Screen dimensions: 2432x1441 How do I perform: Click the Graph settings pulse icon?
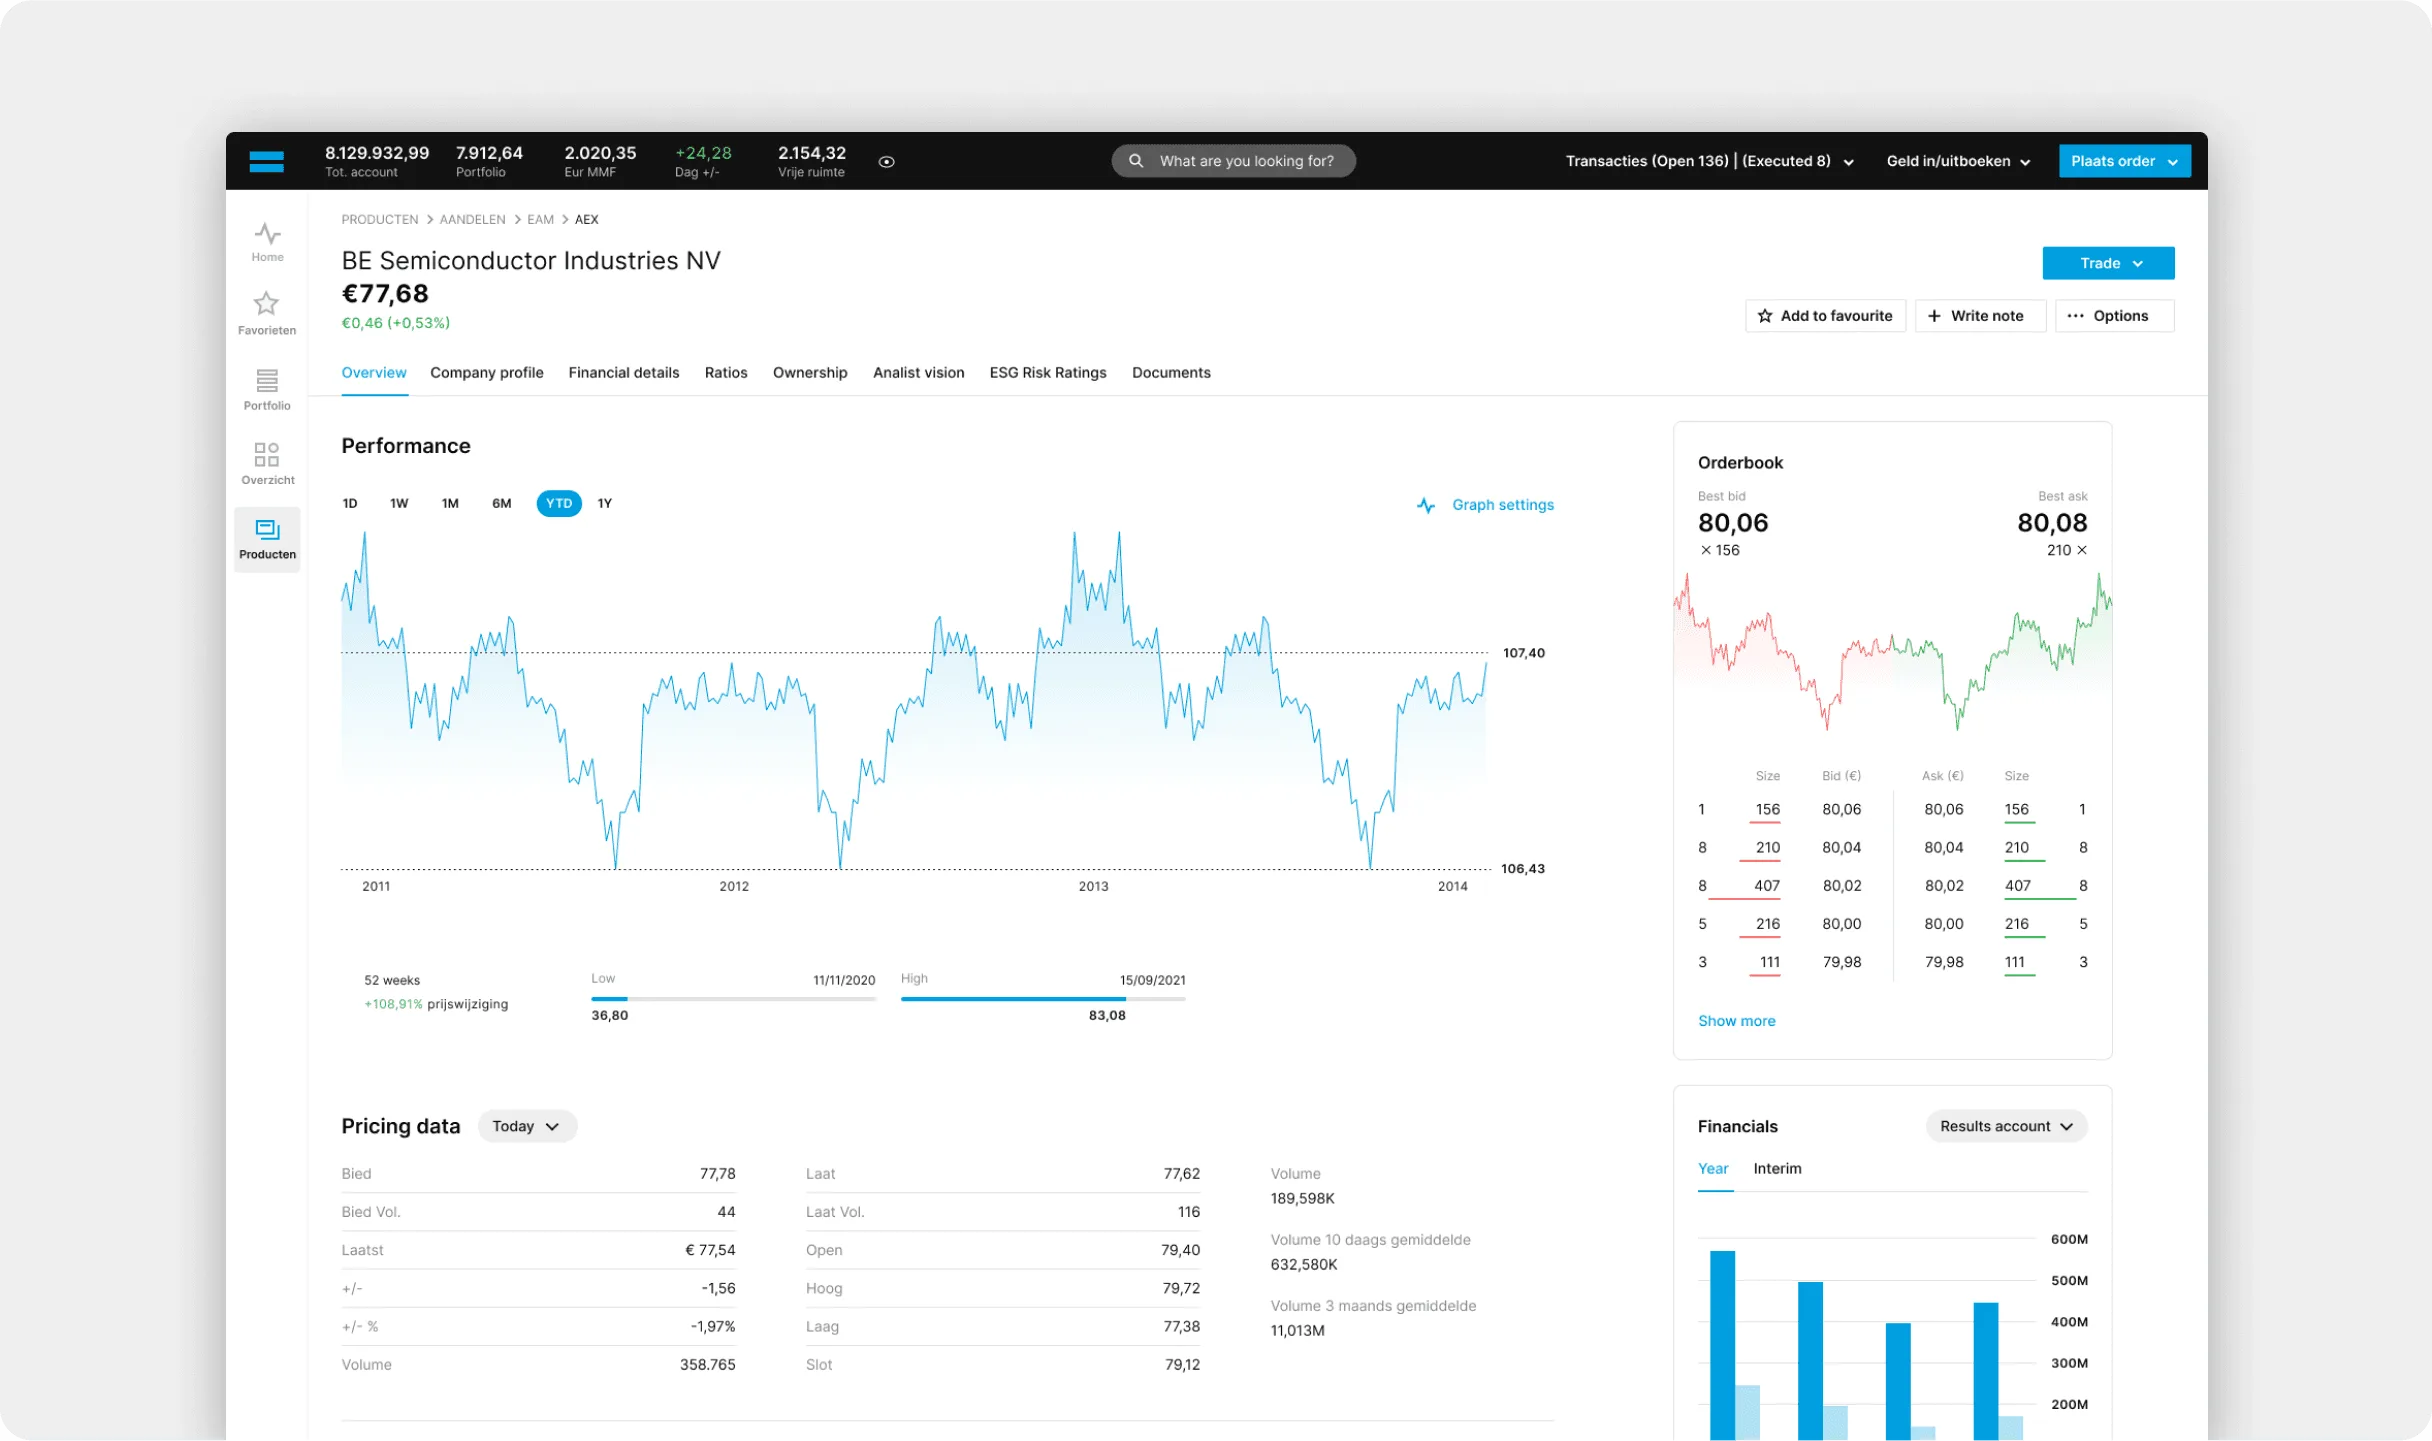(1426, 505)
